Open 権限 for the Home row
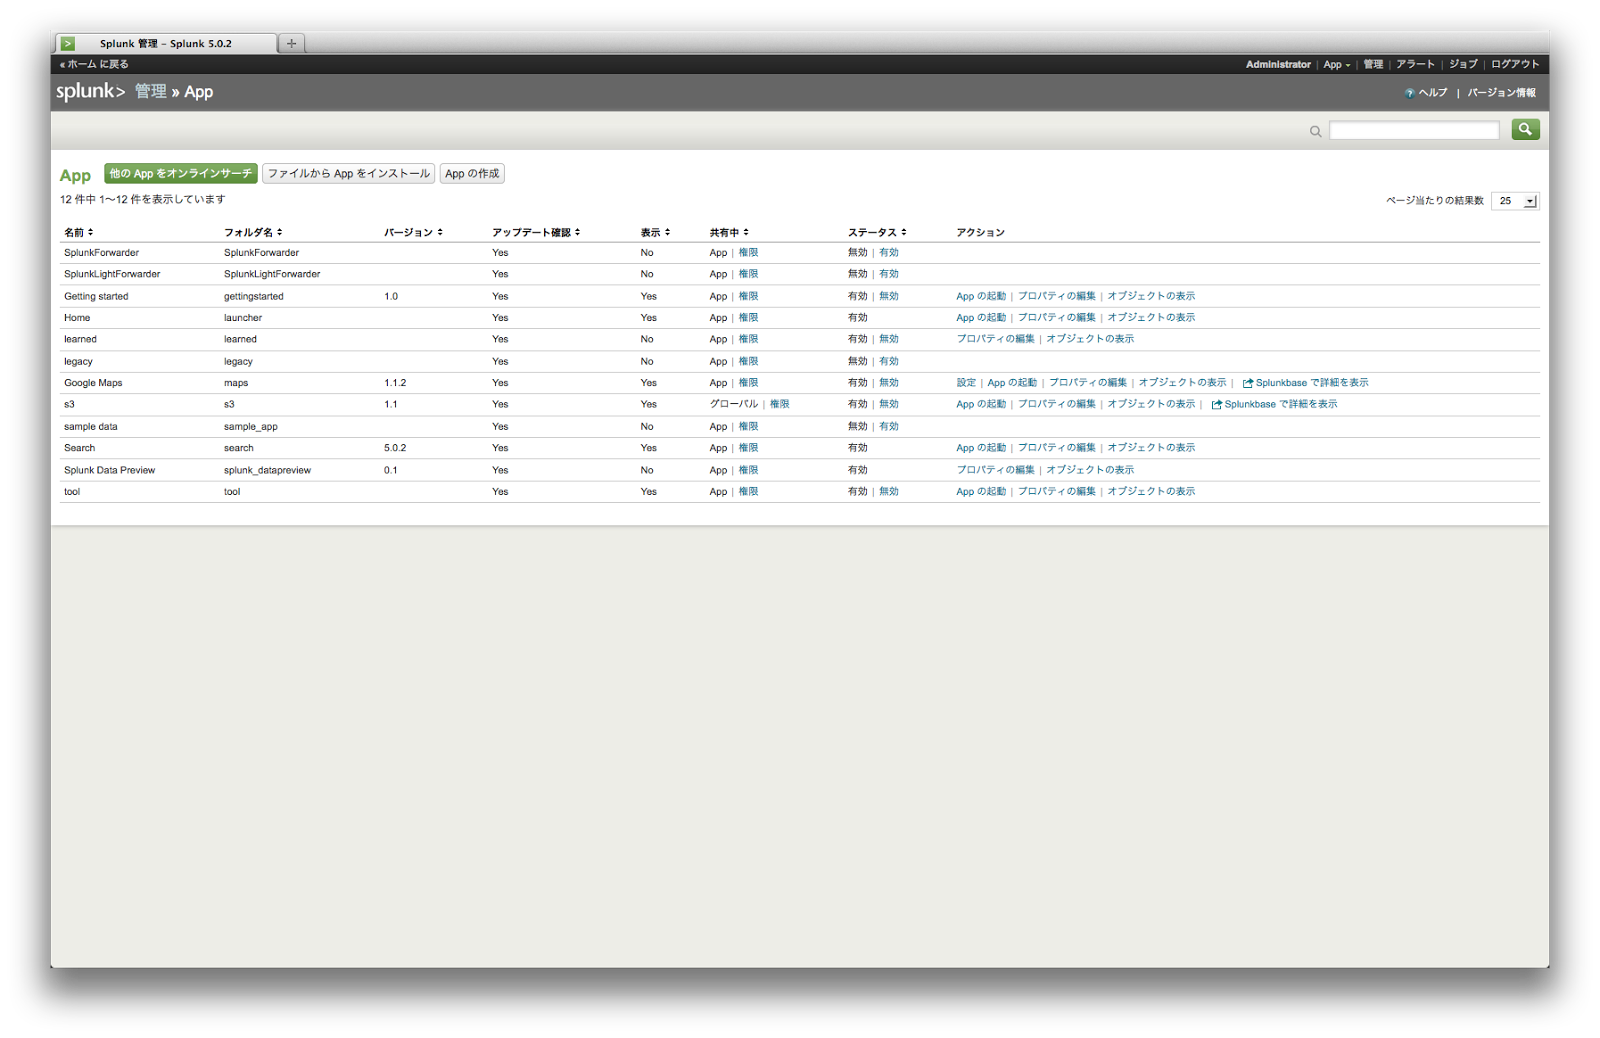The width and height of the screenshot is (1600, 1038). (x=748, y=318)
